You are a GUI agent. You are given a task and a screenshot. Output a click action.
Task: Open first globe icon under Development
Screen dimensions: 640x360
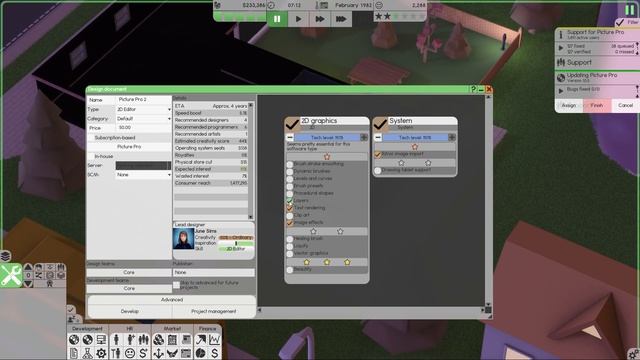[74, 340]
